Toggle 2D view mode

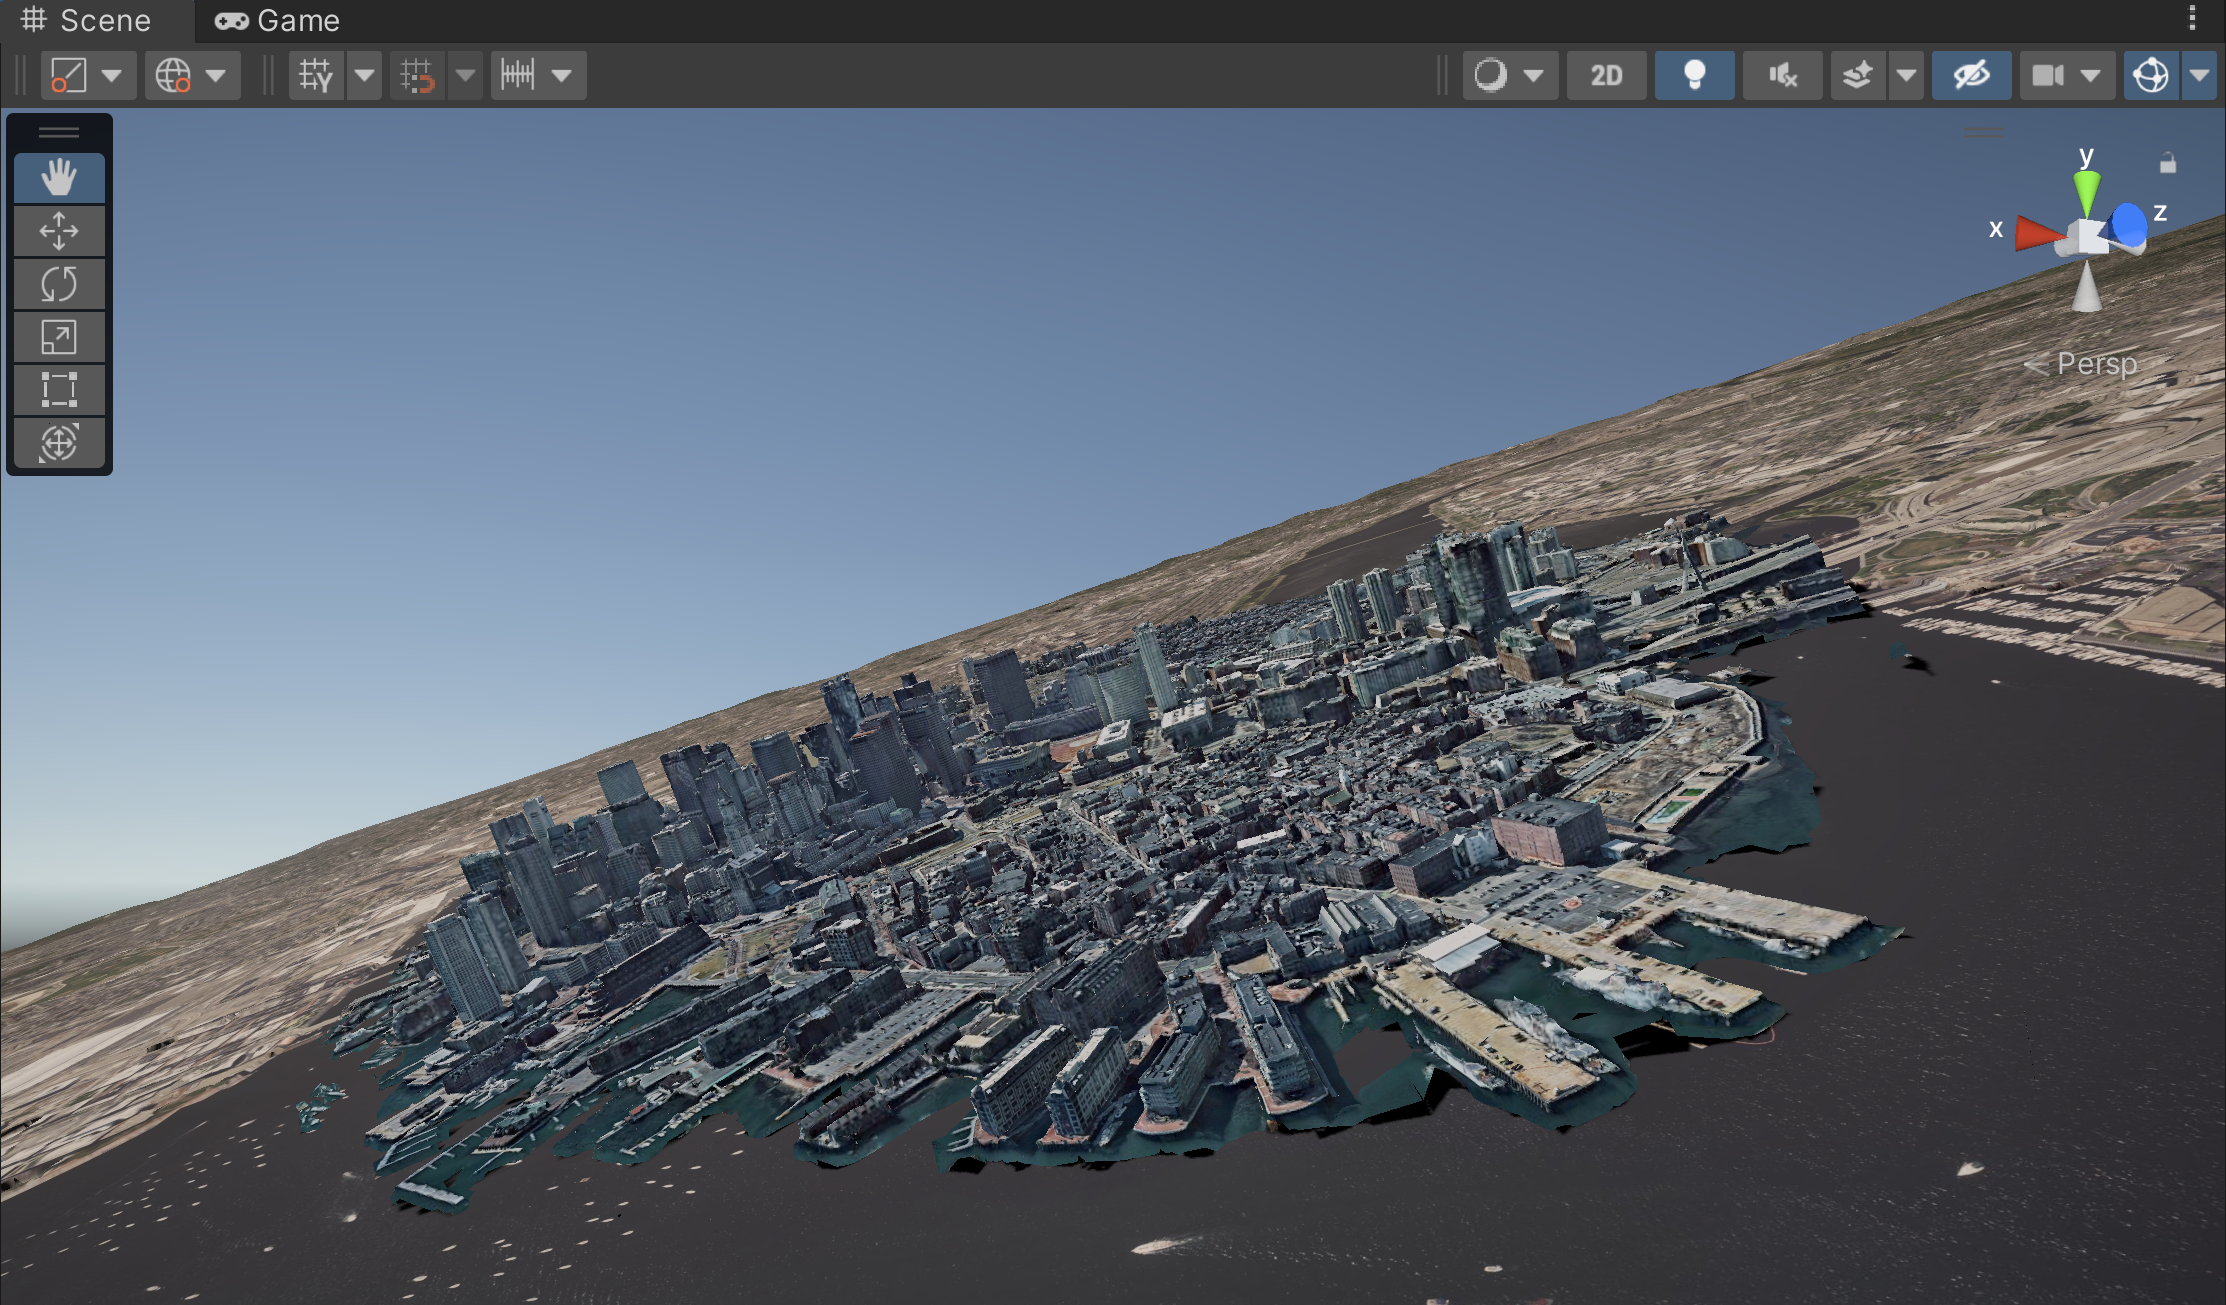(1605, 76)
